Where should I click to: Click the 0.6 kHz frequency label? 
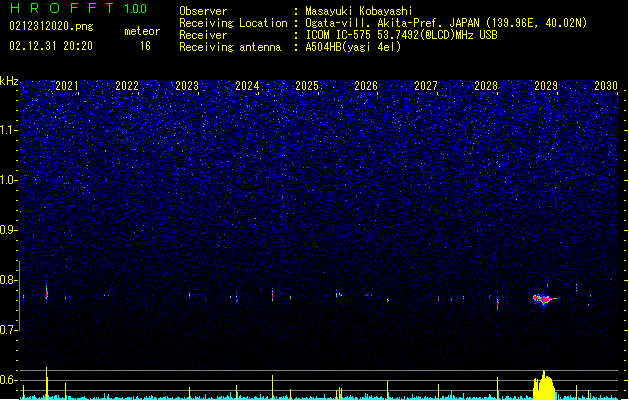pos(9,380)
